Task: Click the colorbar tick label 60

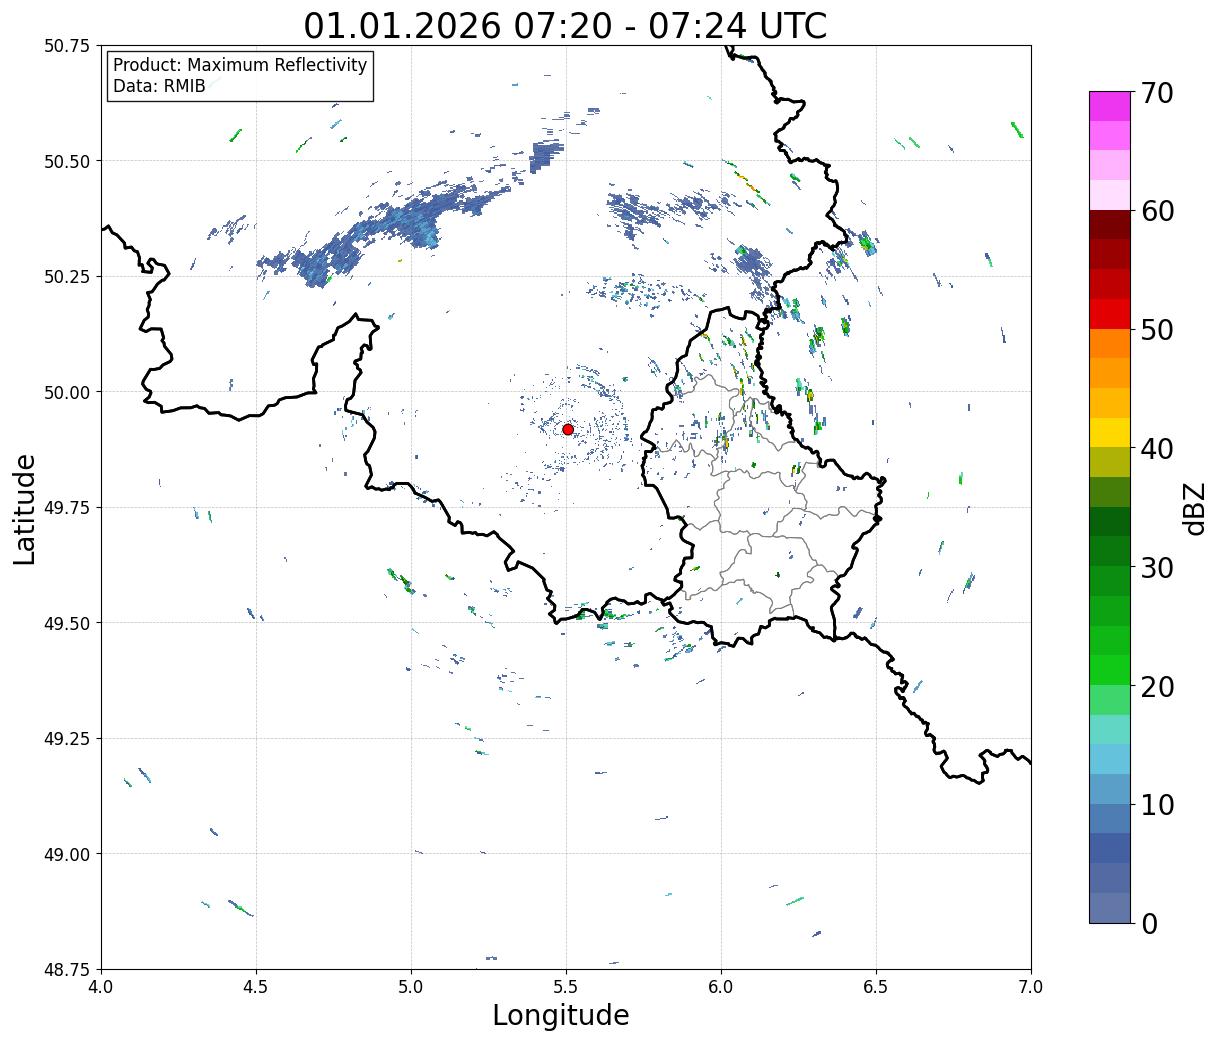Action: 1157,211
